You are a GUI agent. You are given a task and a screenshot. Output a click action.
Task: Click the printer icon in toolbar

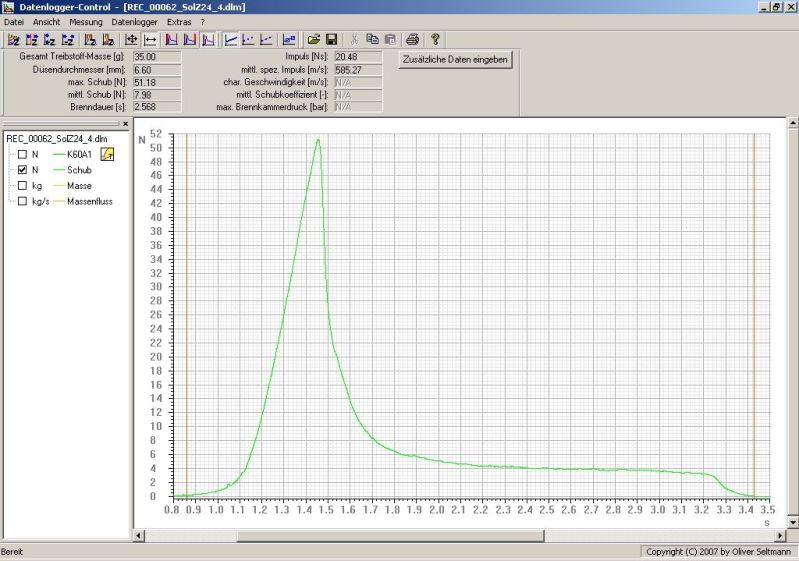click(x=412, y=40)
